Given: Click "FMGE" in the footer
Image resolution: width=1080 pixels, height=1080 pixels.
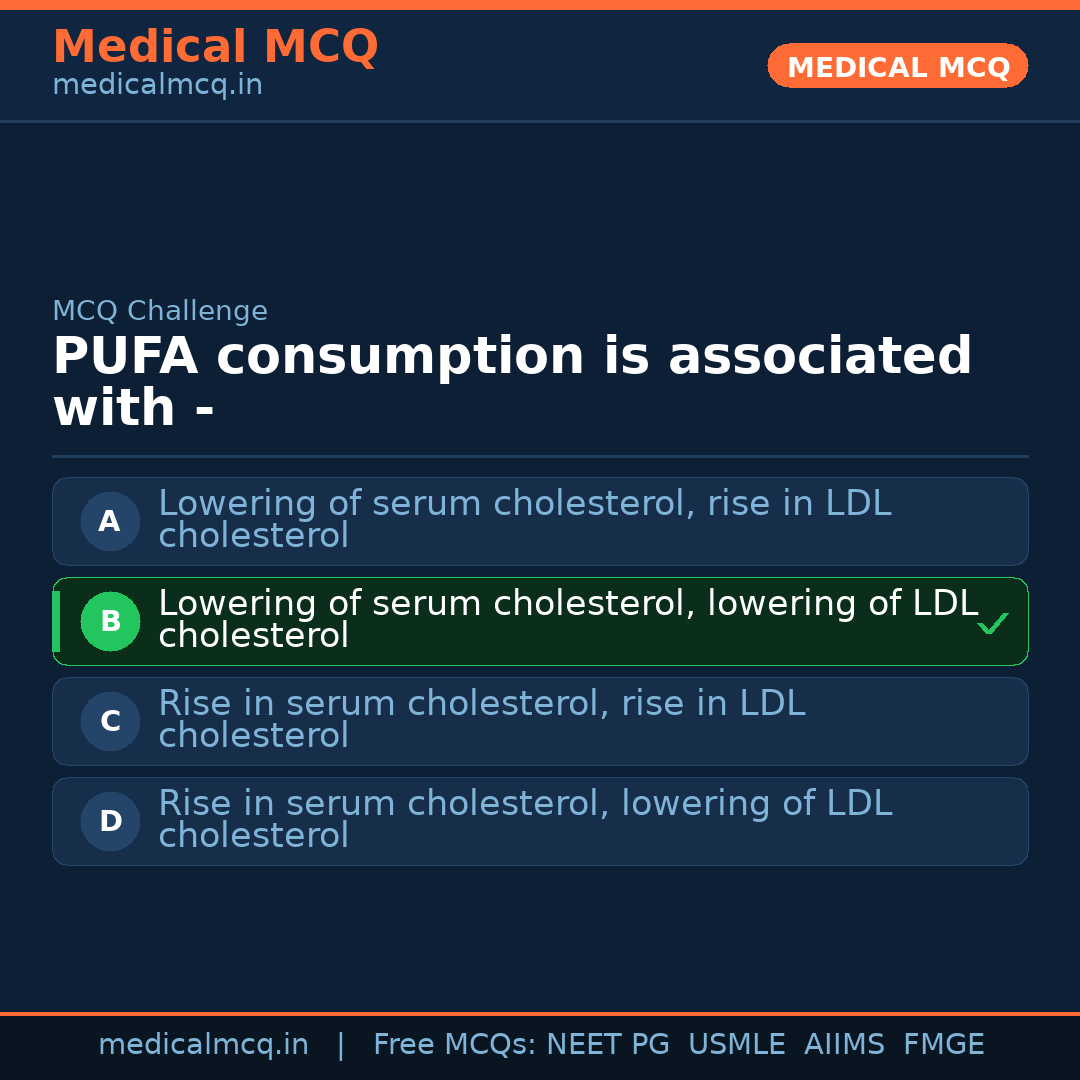Looking at the screenshot, I should pos(943,1045).
